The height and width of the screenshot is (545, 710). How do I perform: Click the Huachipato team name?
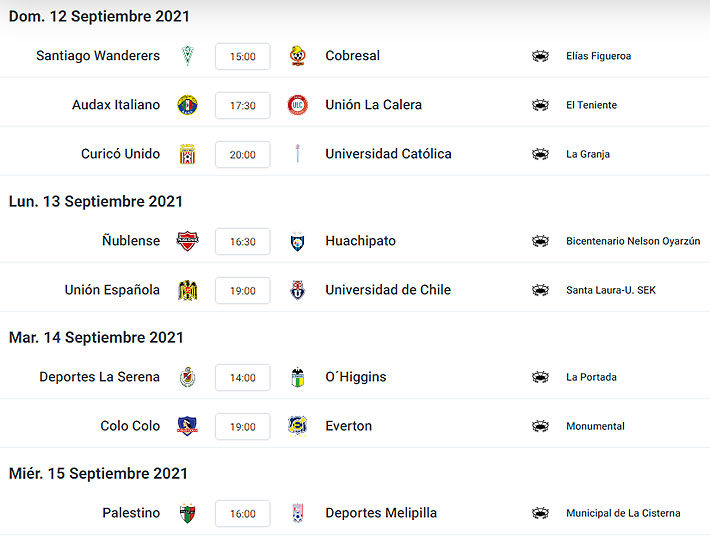pyautogui.click(x=360, y=241)
